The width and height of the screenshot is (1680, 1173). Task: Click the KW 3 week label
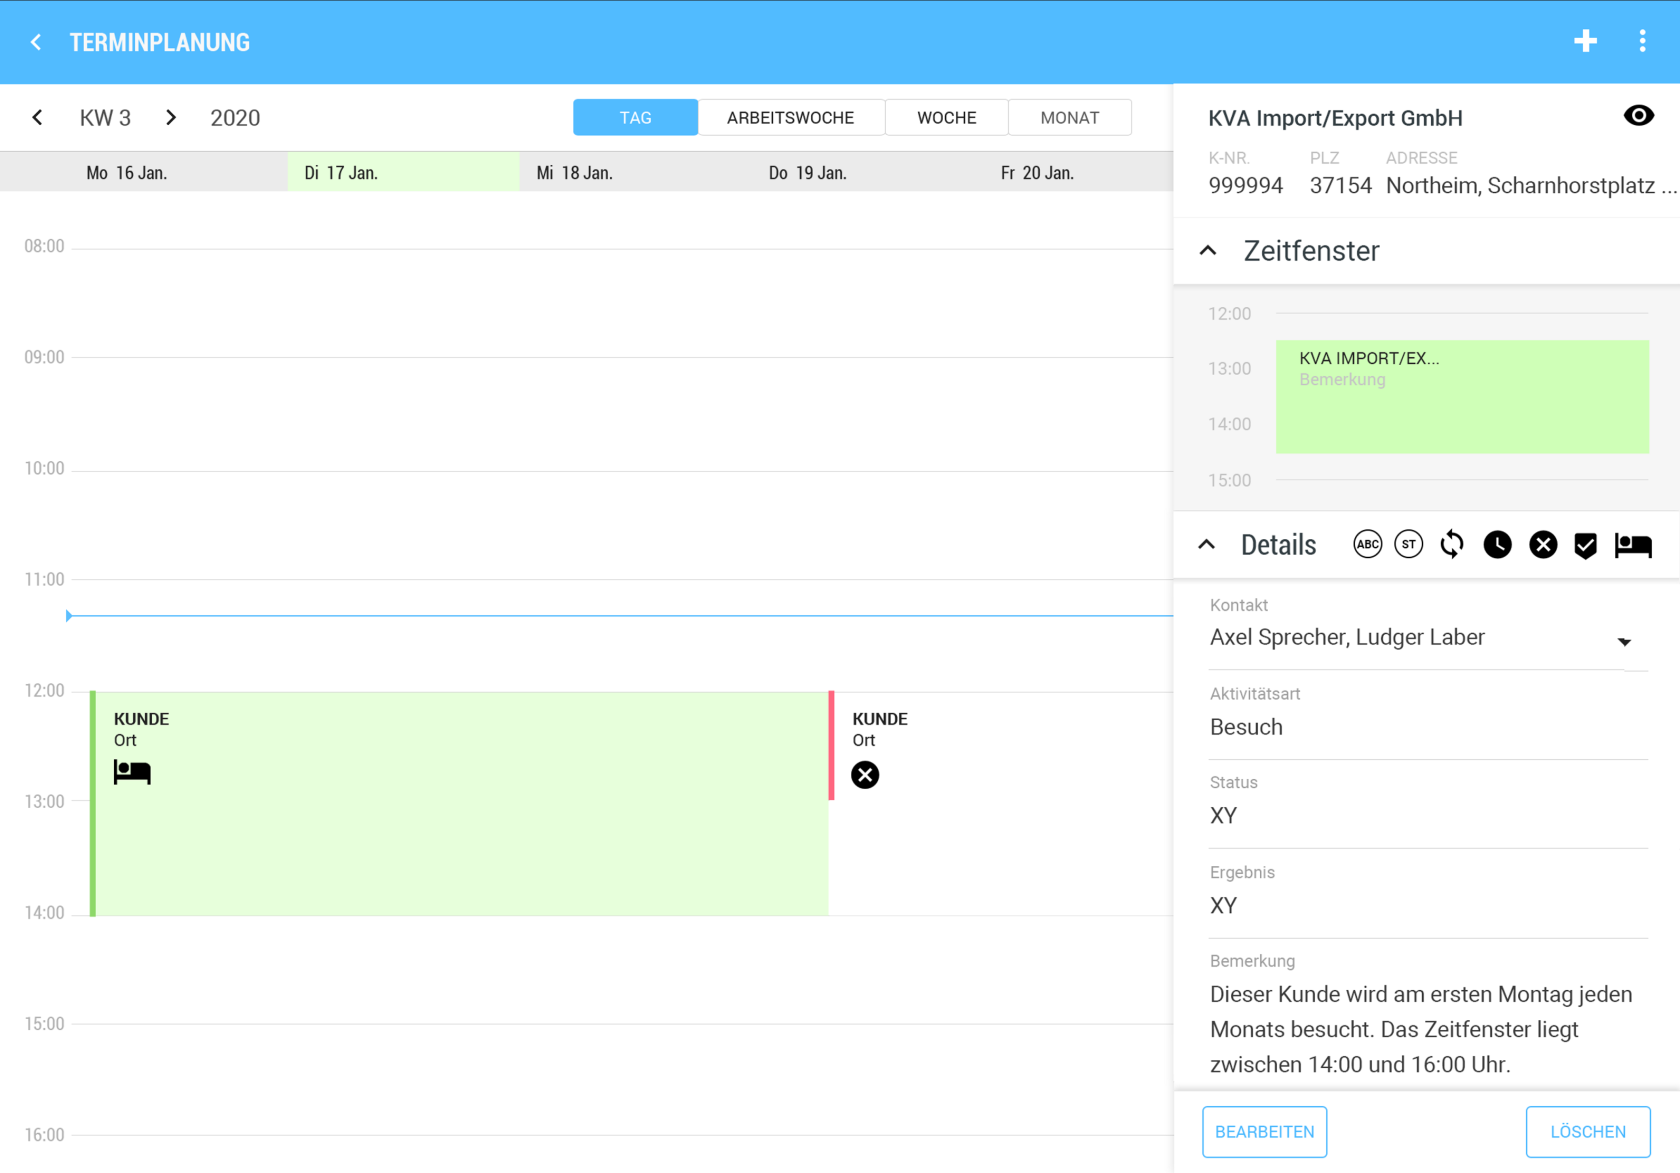coord(105,118)
